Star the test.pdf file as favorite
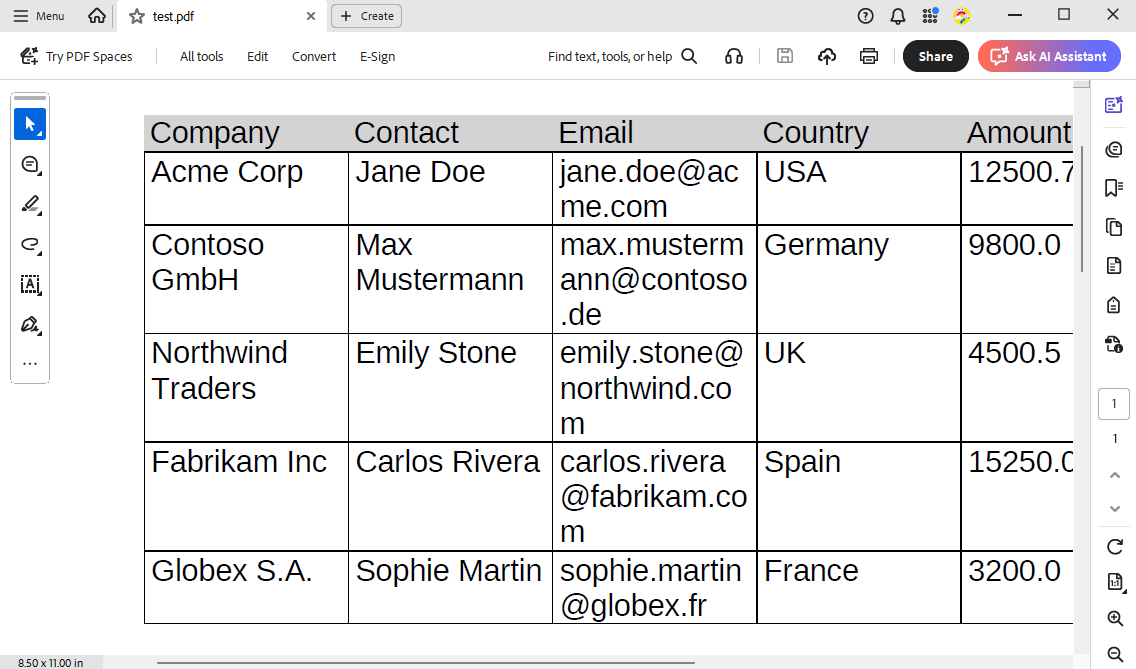The height and width of the screenshot is (669, 1136). click(x=137, y=16)
